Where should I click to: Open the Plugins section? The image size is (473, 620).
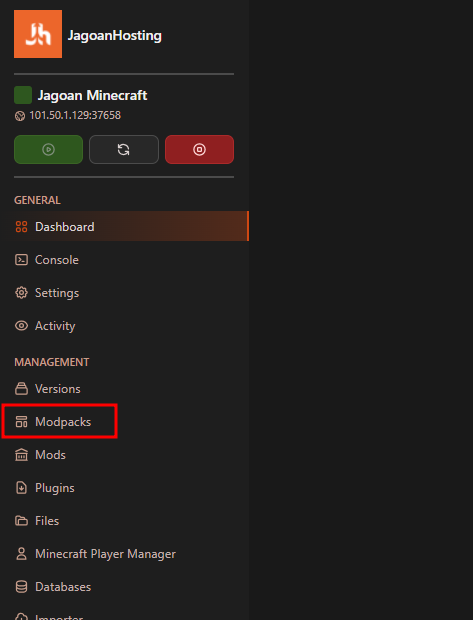pos(55,488)
